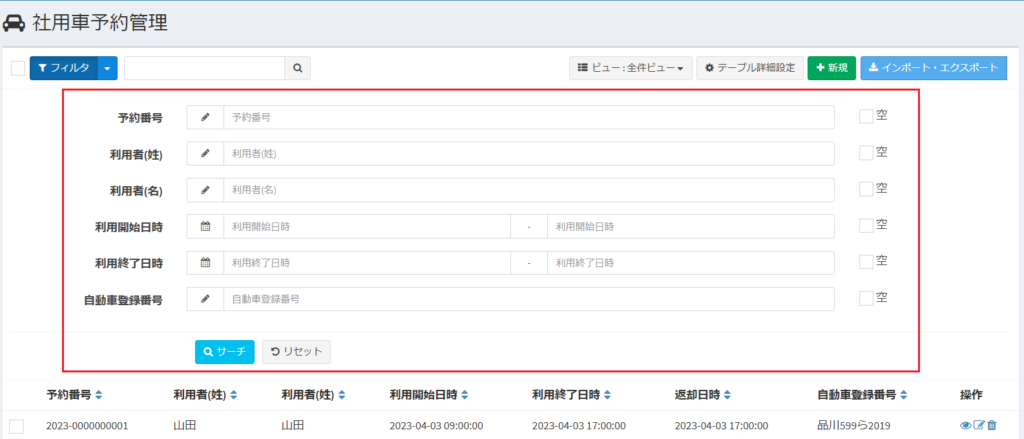Open インポート・エクスポート menu
This screenshot has height=439, width=1024.
pyautogui.click(x=933, y=68)
